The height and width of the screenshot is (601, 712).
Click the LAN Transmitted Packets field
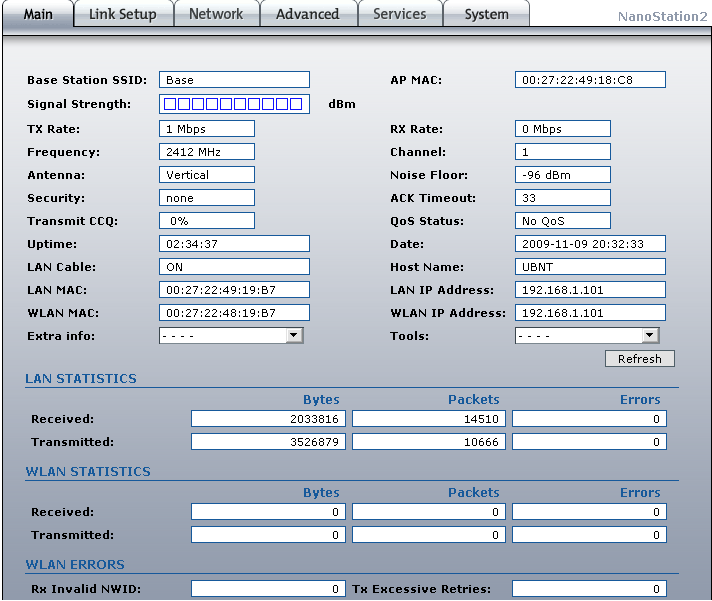point(429,442)
